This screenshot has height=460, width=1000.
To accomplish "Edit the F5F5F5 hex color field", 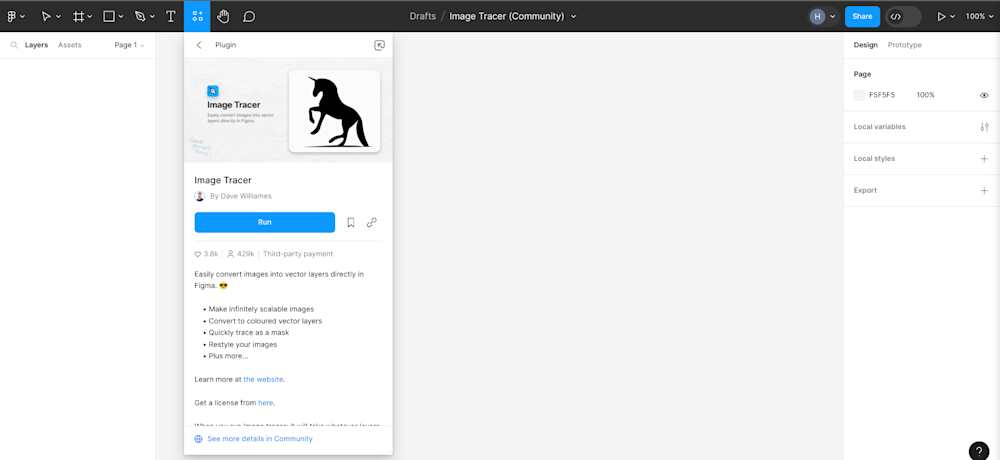I will 882,95.
